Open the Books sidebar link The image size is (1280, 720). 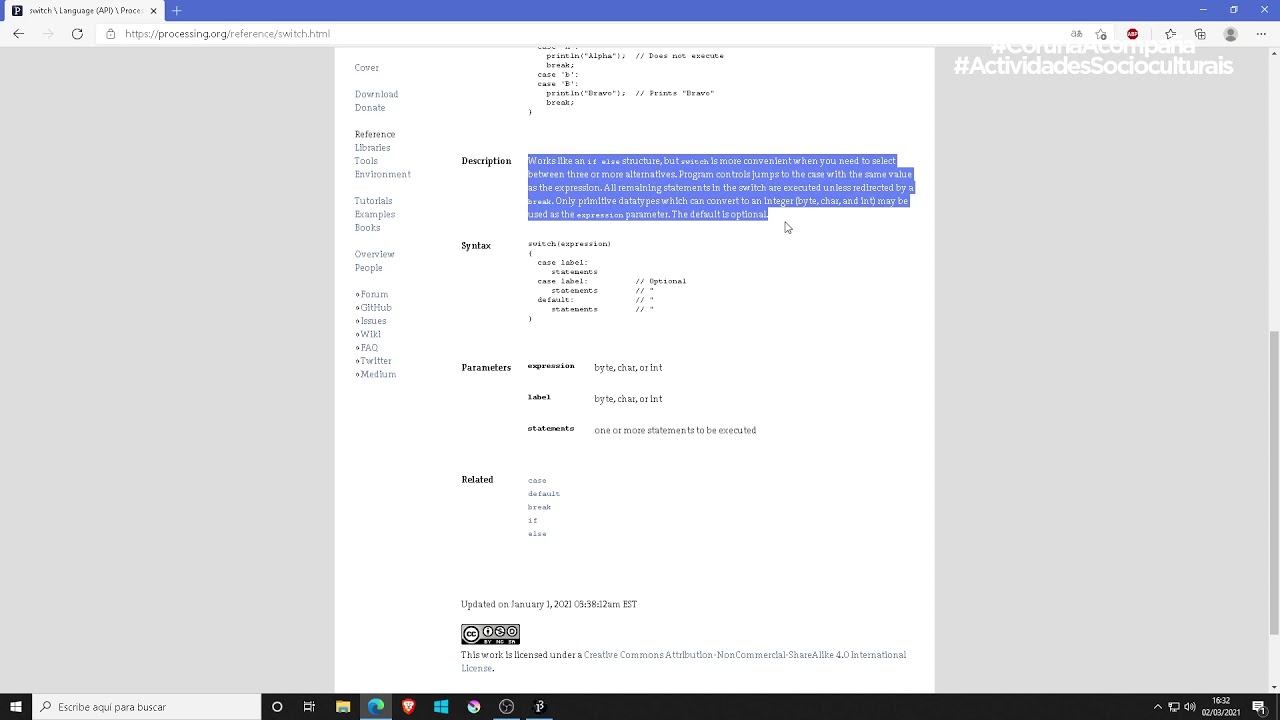click(x=367, y=228)
